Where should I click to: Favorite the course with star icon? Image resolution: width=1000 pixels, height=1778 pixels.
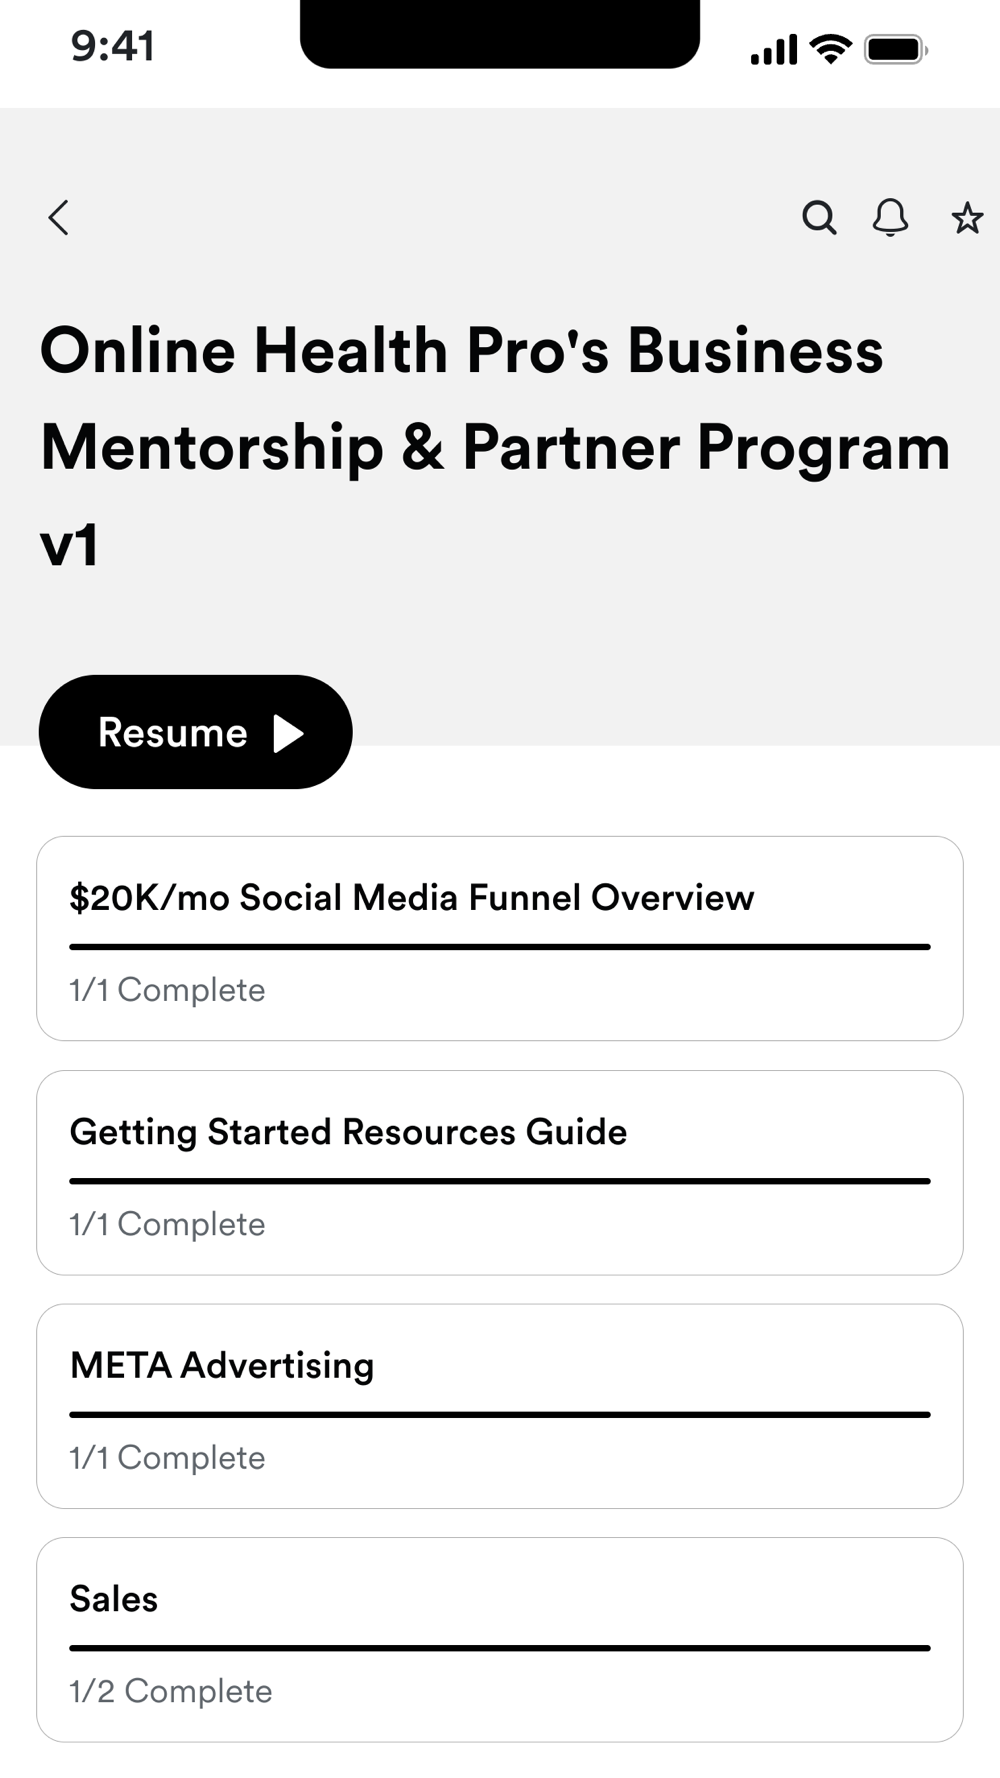point(966,217)
